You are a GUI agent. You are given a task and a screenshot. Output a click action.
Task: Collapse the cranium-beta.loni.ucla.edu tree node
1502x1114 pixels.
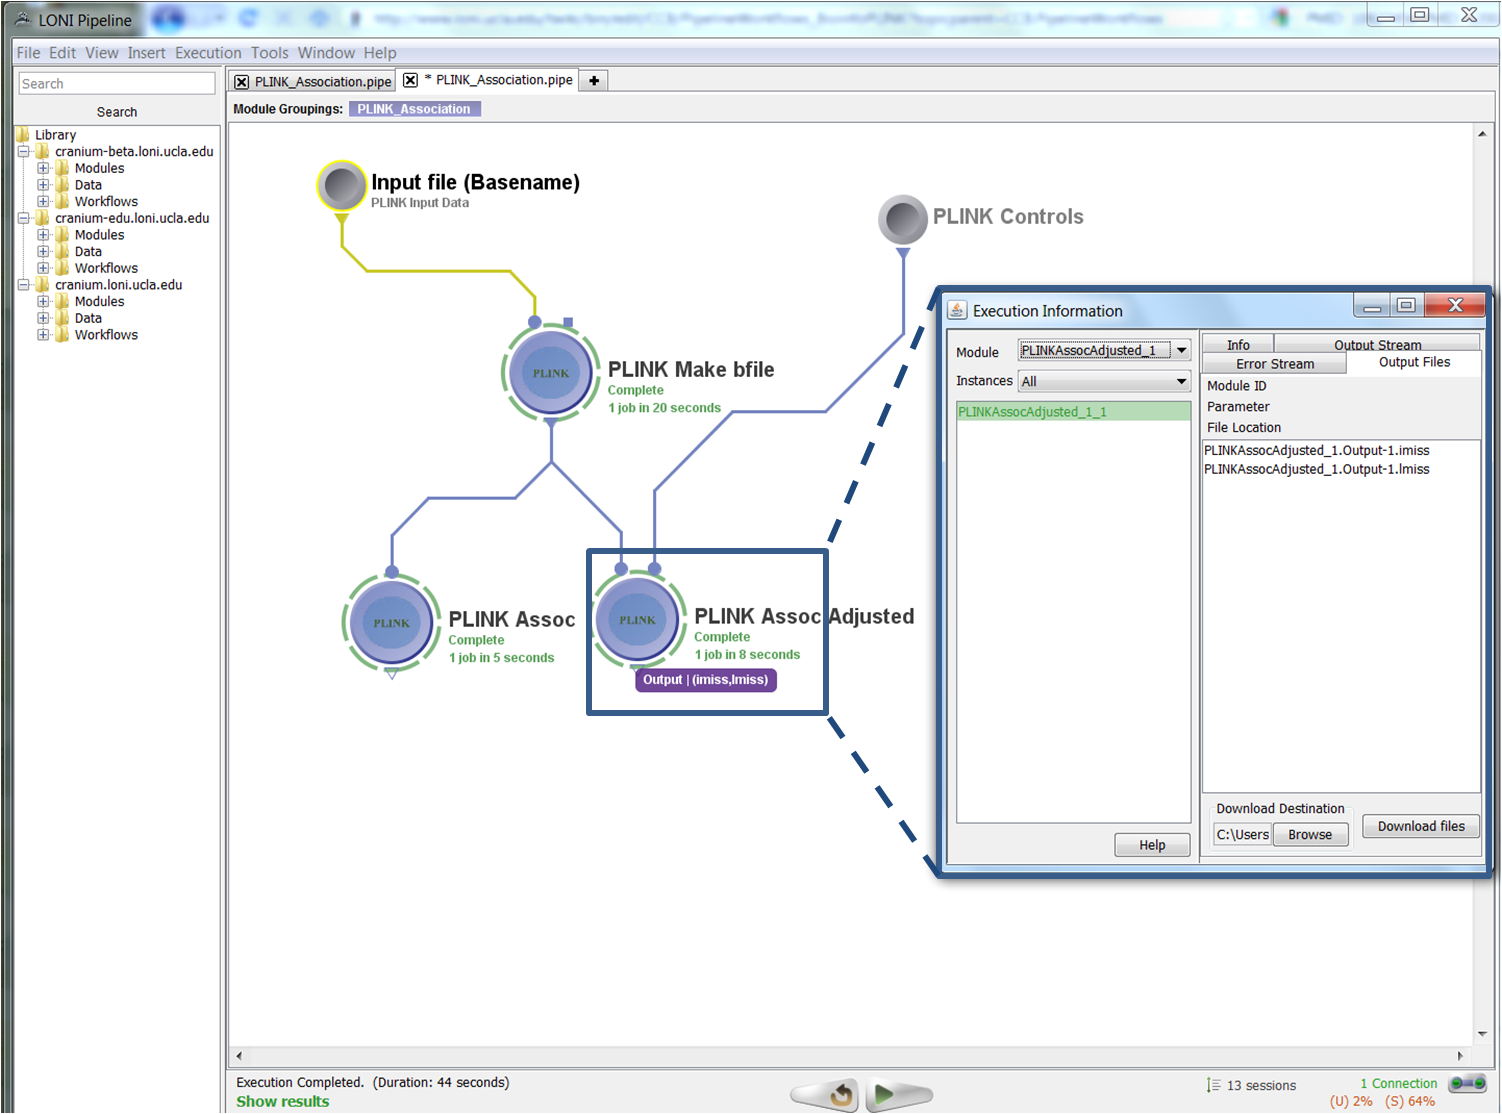(x=24, y=152)
